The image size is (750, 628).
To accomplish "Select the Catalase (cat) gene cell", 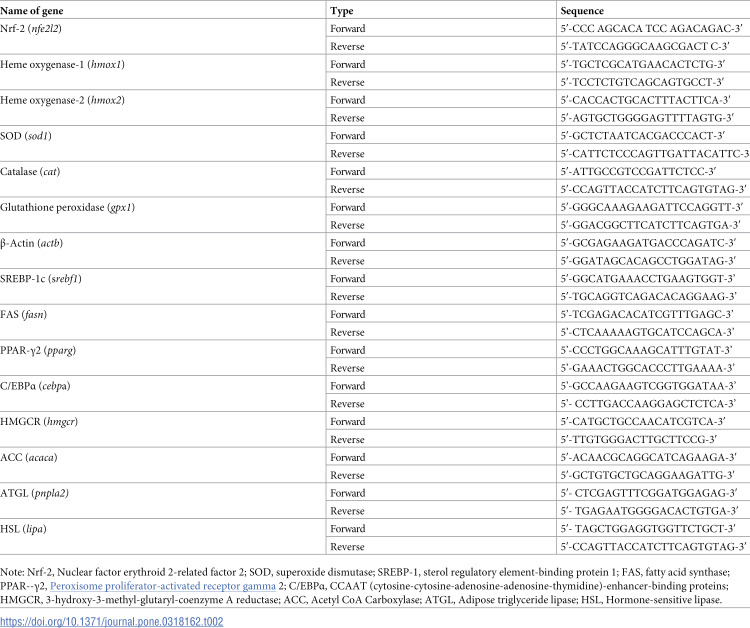I will point(163,180).
